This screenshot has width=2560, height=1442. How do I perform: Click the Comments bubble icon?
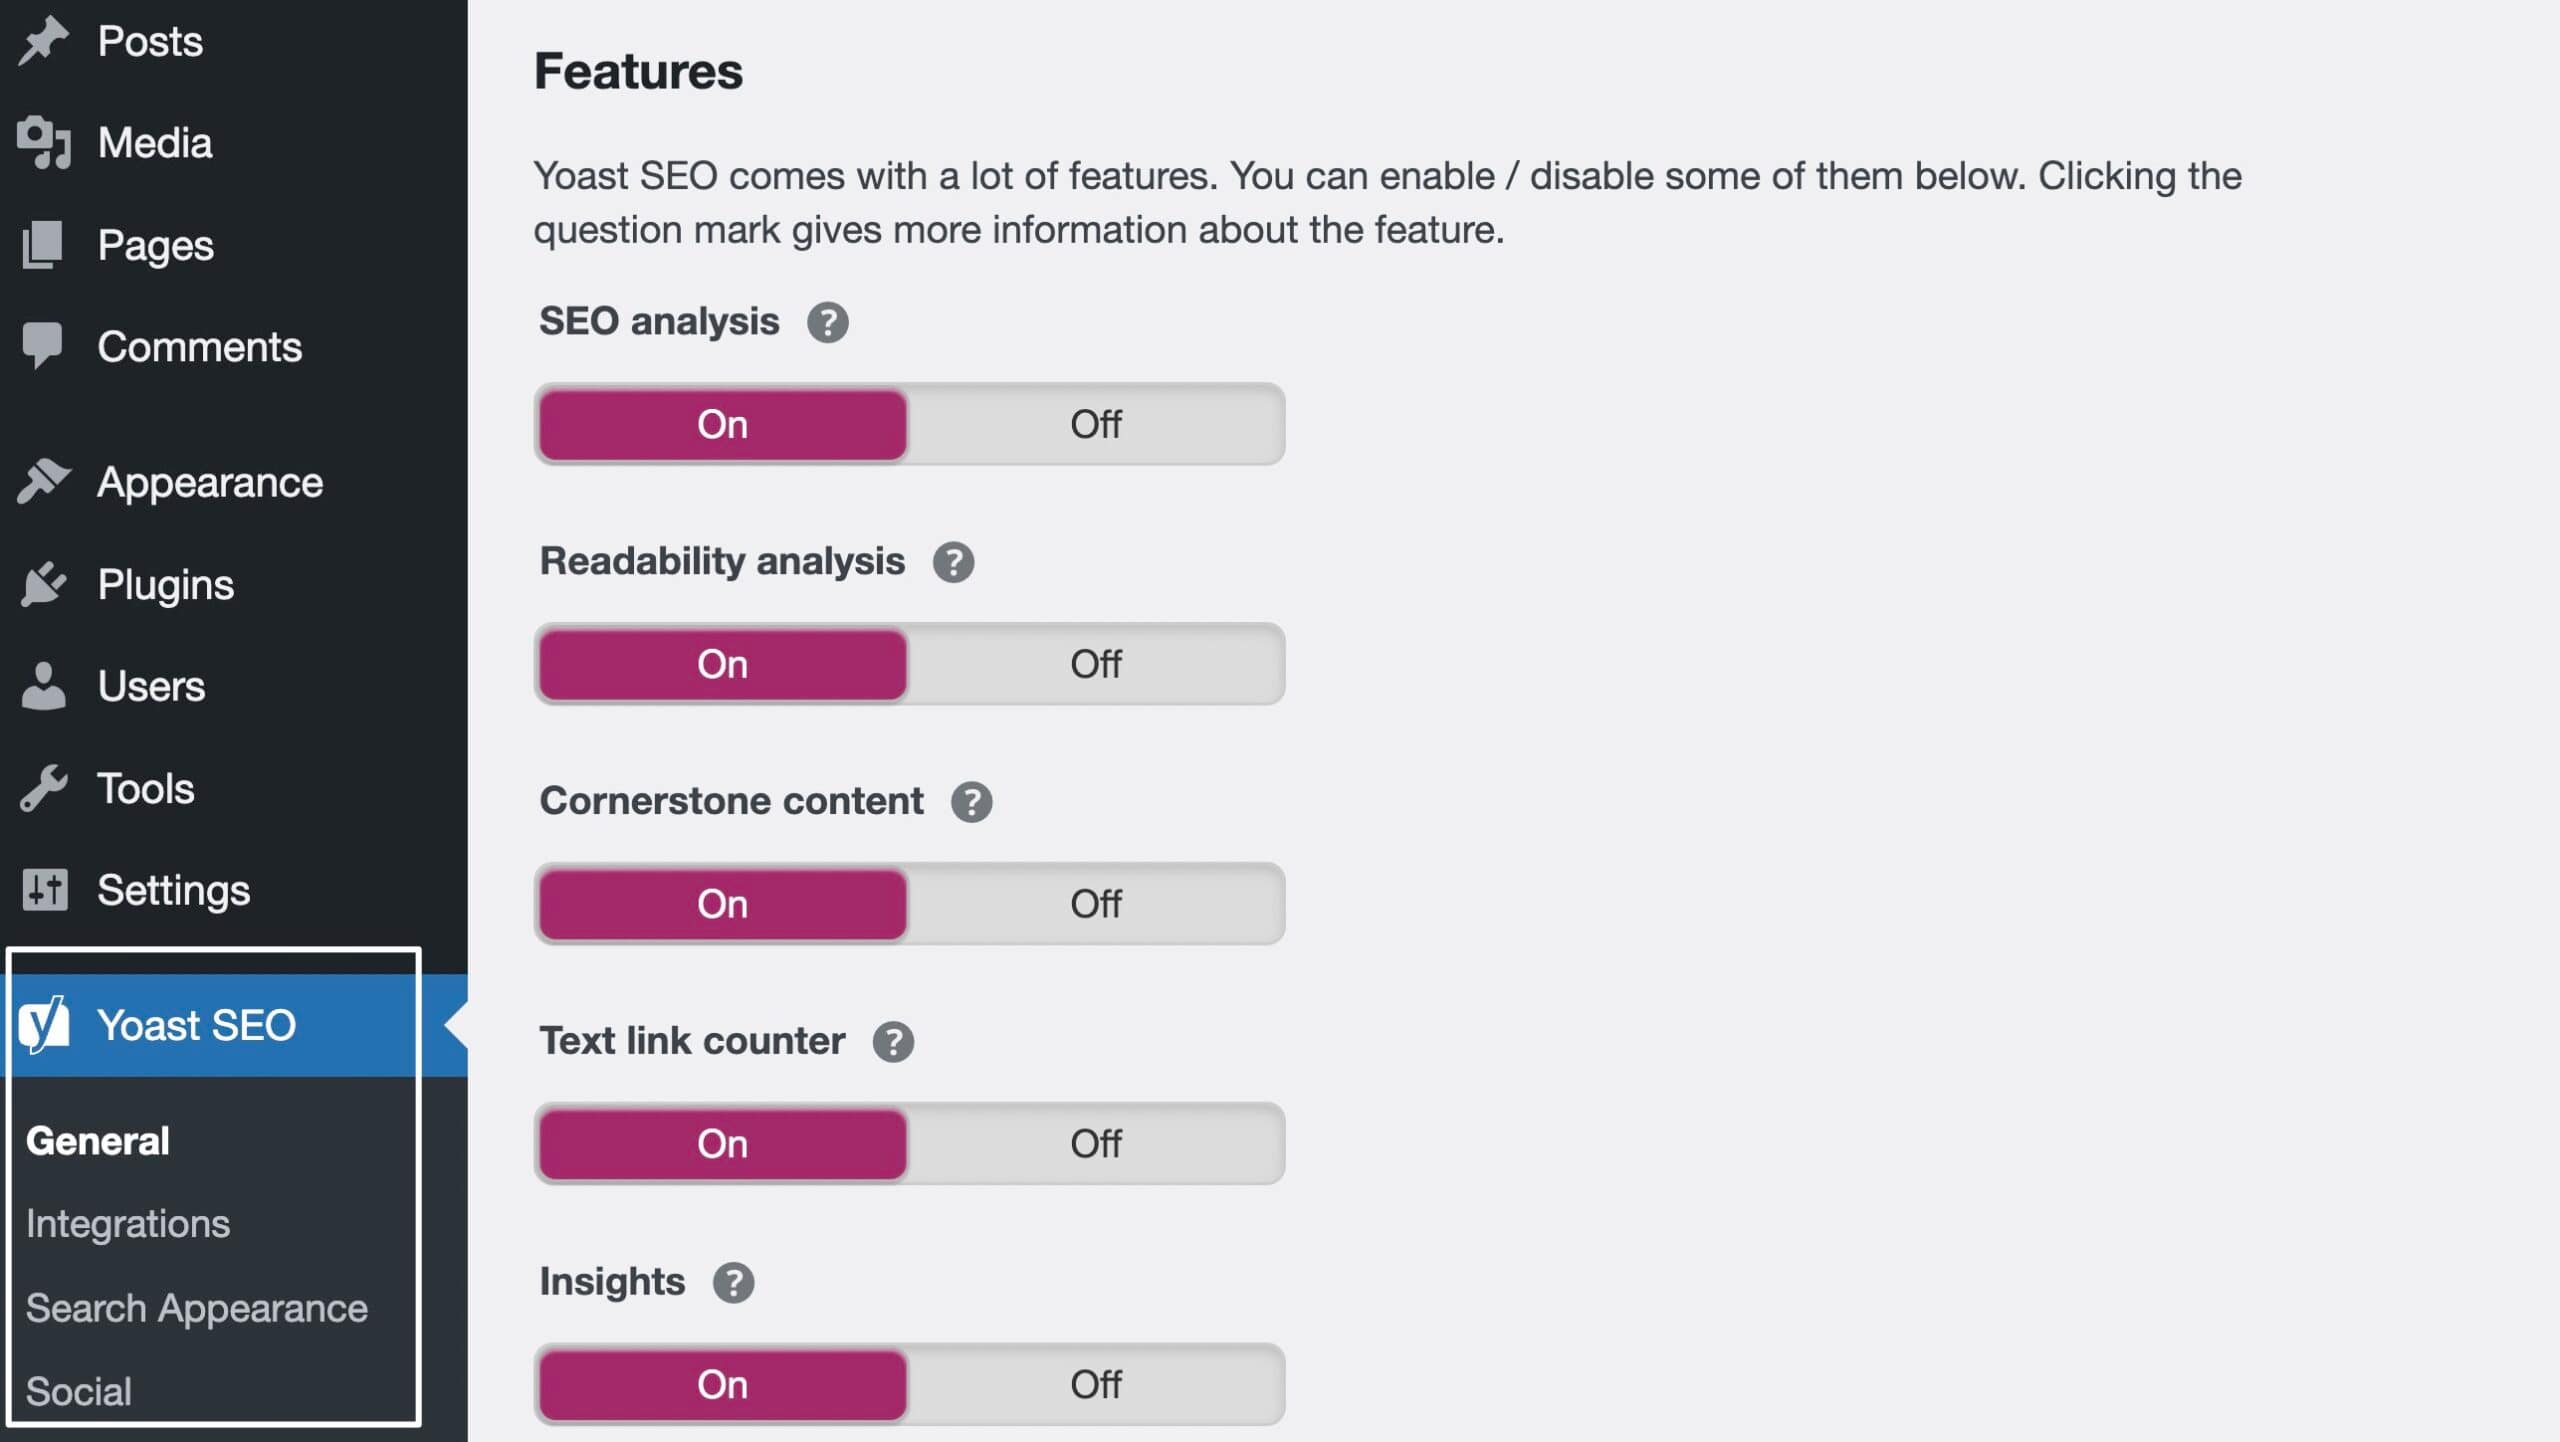click(x=45, y=346)
